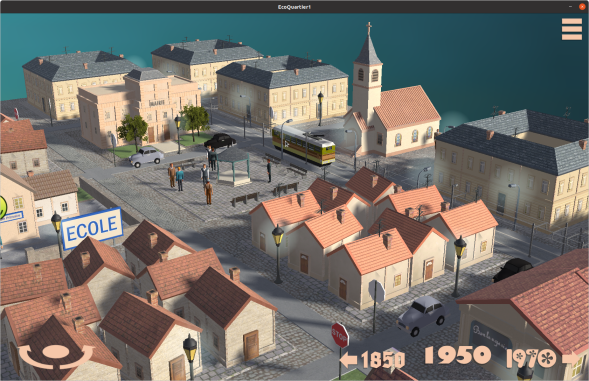
Task: Click the right arrow after 1970
Action: click(x=572, y=358)
